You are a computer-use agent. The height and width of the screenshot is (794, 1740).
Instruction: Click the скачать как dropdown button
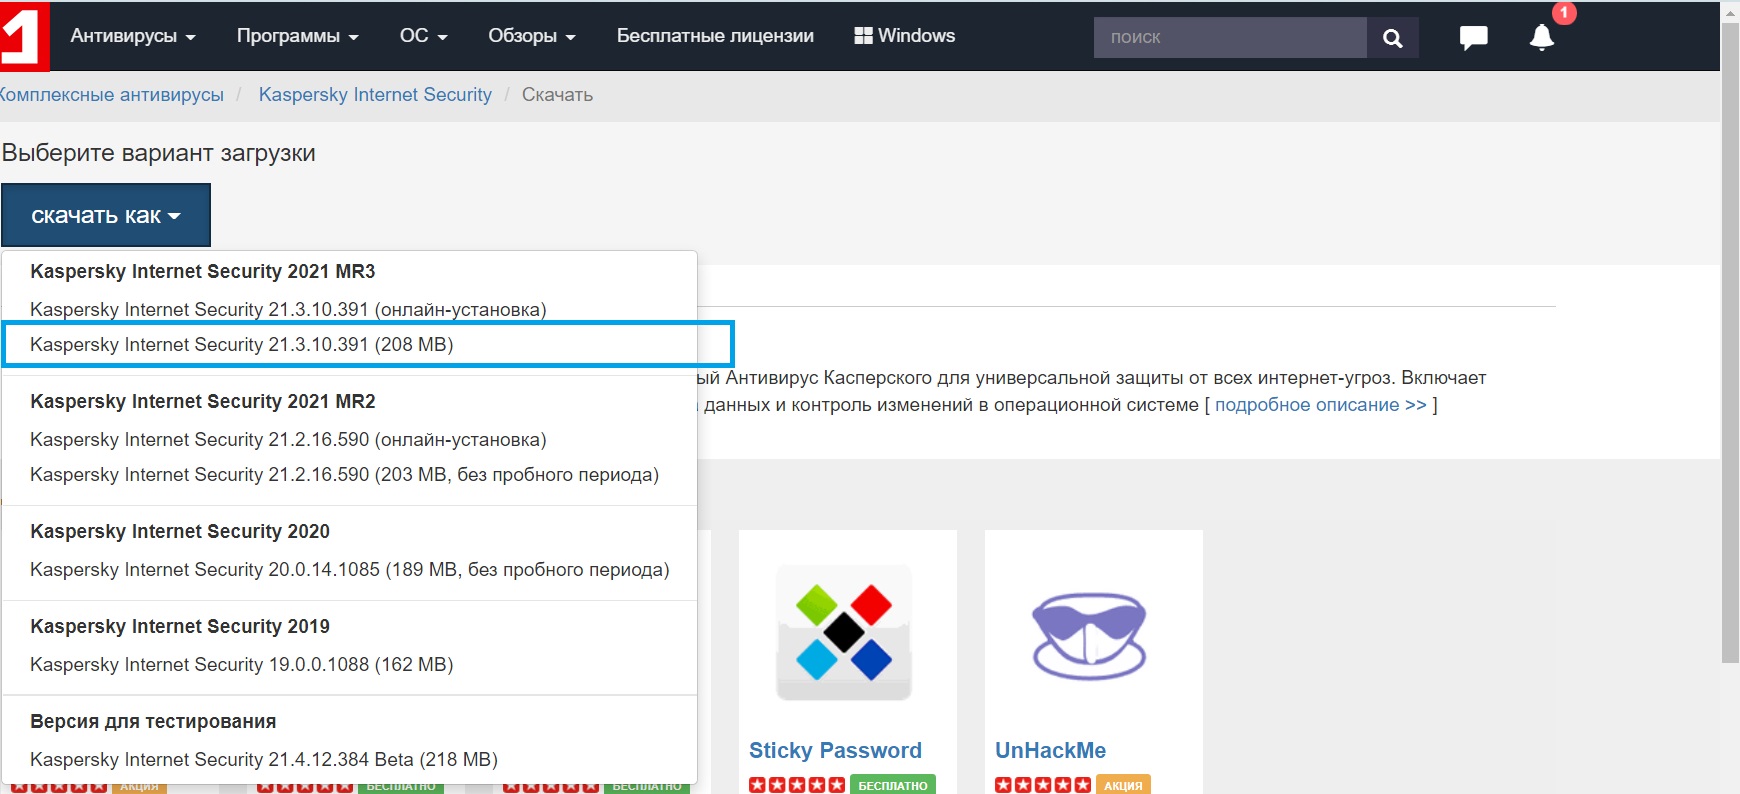(106, 215)
